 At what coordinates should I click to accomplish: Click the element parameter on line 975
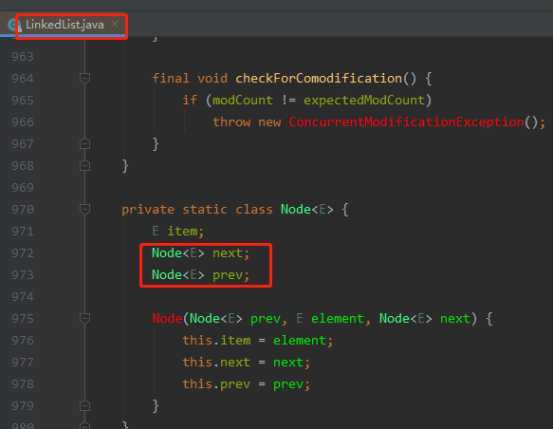tap(337, 319)
